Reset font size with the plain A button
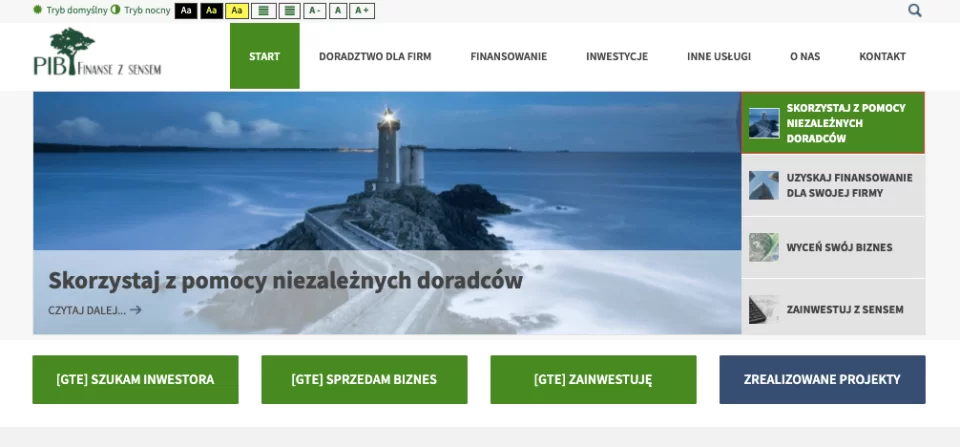Image resolution: width=960 pixels, height=447 pixels. tap(338, 11)
